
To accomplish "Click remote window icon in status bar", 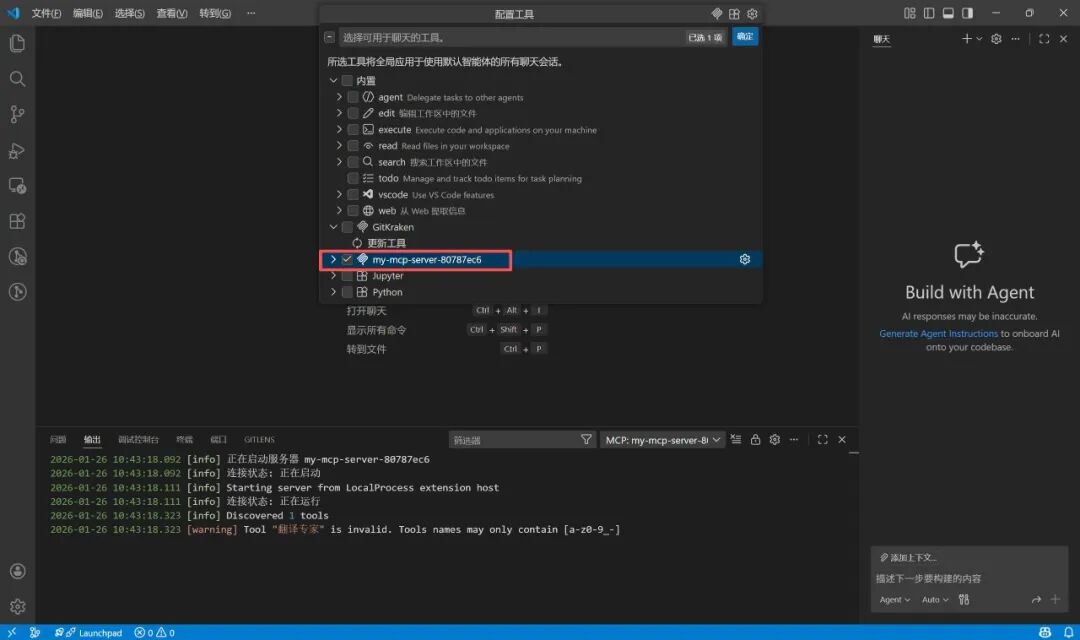I will click(x=12, y=632).
